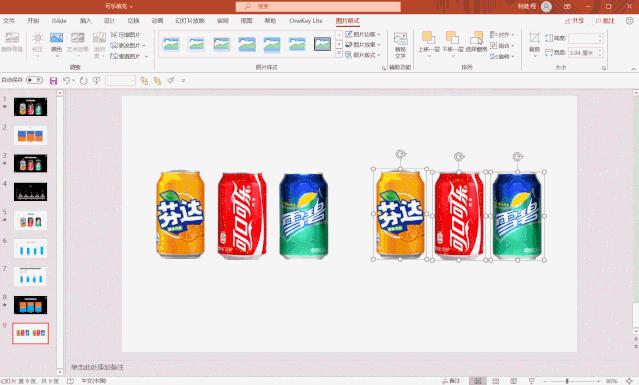Switch to the OneKey Lite tab

pos(306,20)
